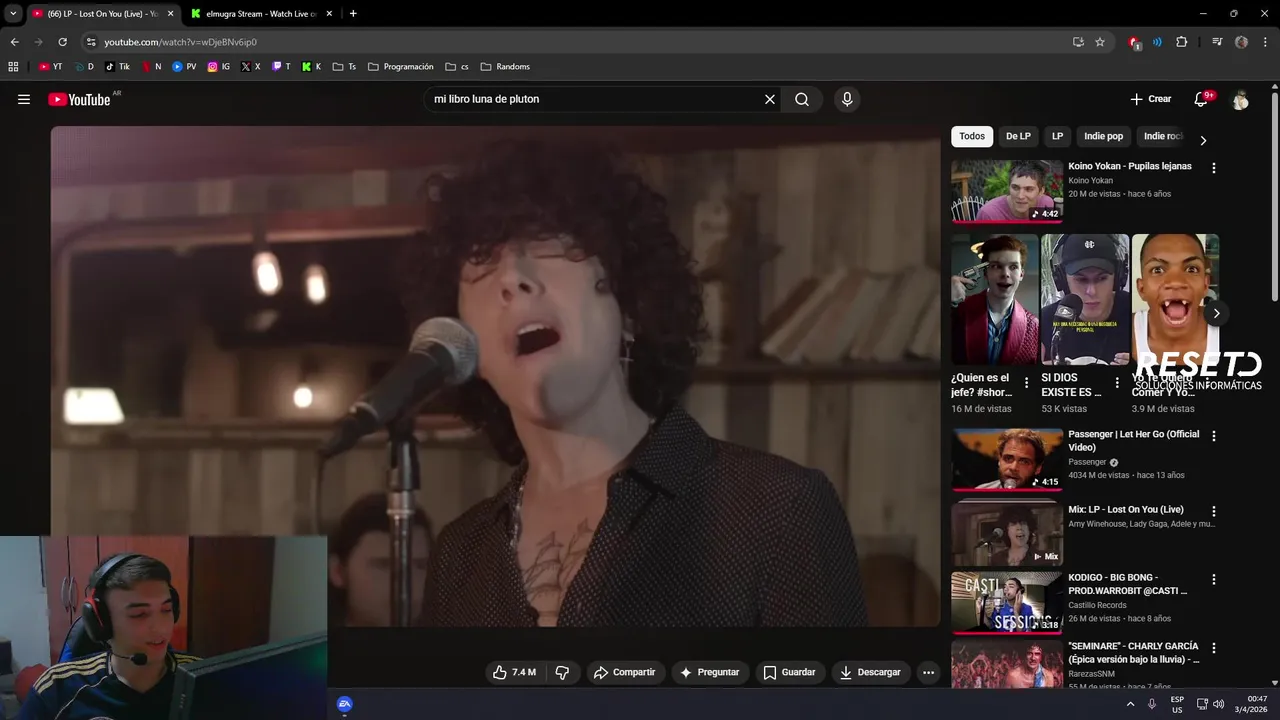
Task: Open the K bookmark in bookmarks bar
Action: point(311,67)
